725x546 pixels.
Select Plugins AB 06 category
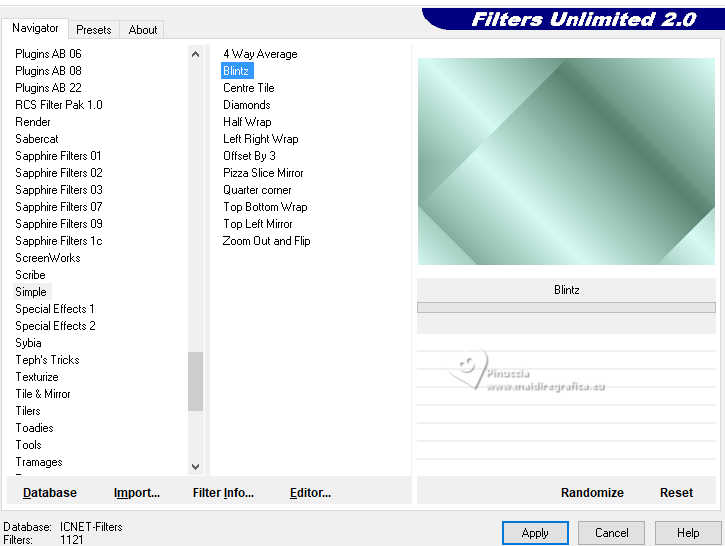click(48, 54)
